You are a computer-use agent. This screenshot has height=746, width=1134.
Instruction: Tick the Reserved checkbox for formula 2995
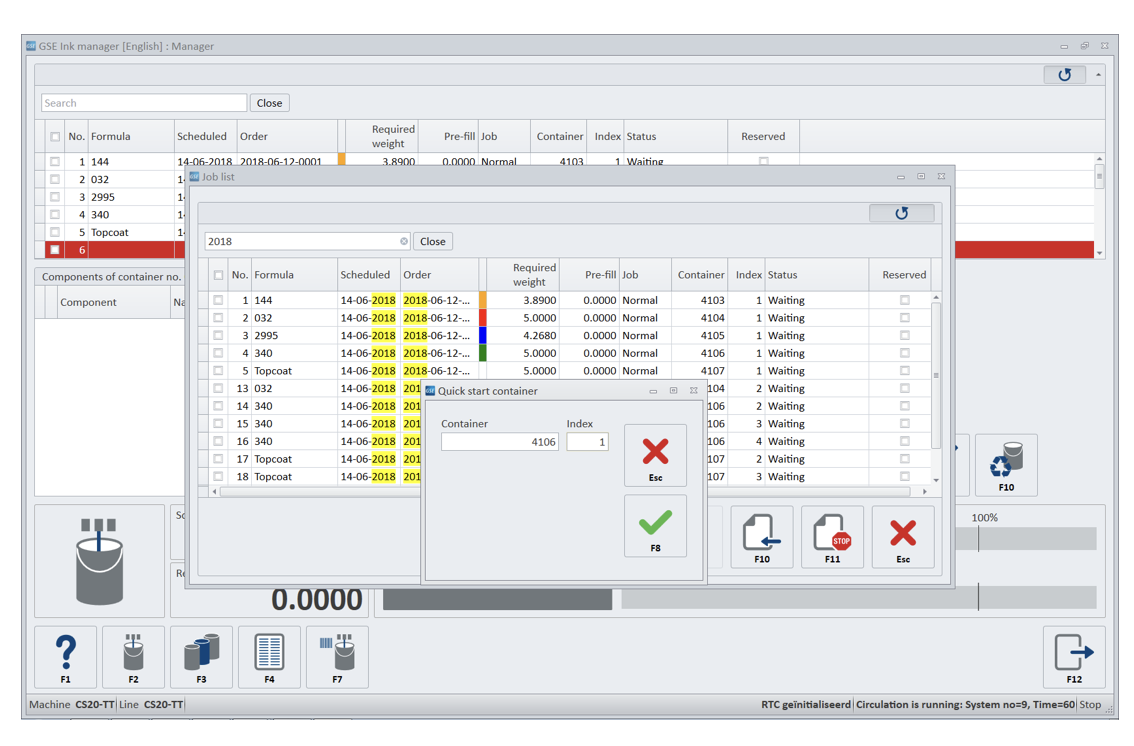(904, 336)
